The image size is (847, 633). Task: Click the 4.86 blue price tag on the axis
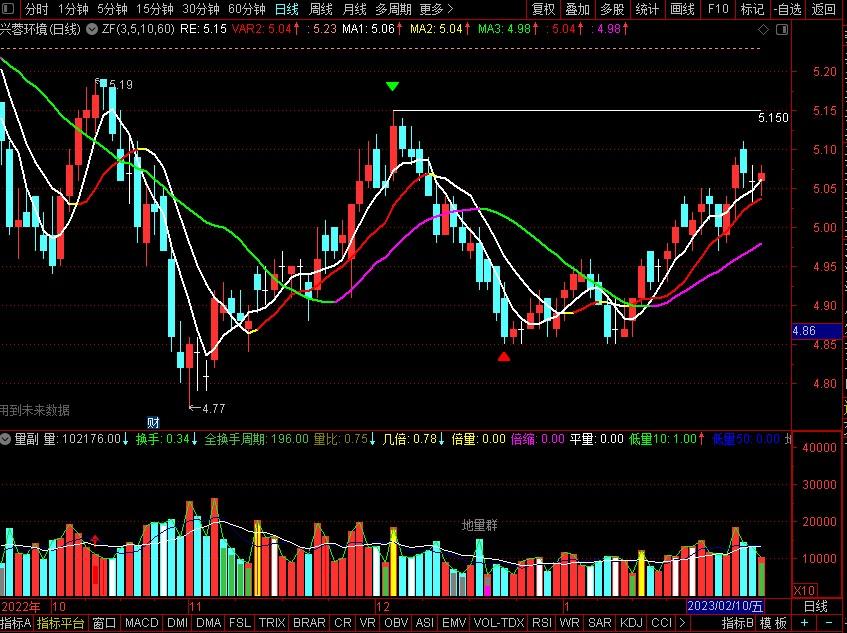click(818, 331)
